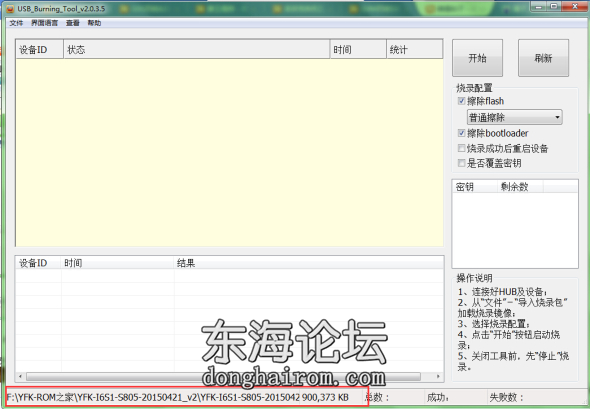Toggle the 擦除bootloader checkbox
This screenshot has width=590, height=409.
(461, 133)
